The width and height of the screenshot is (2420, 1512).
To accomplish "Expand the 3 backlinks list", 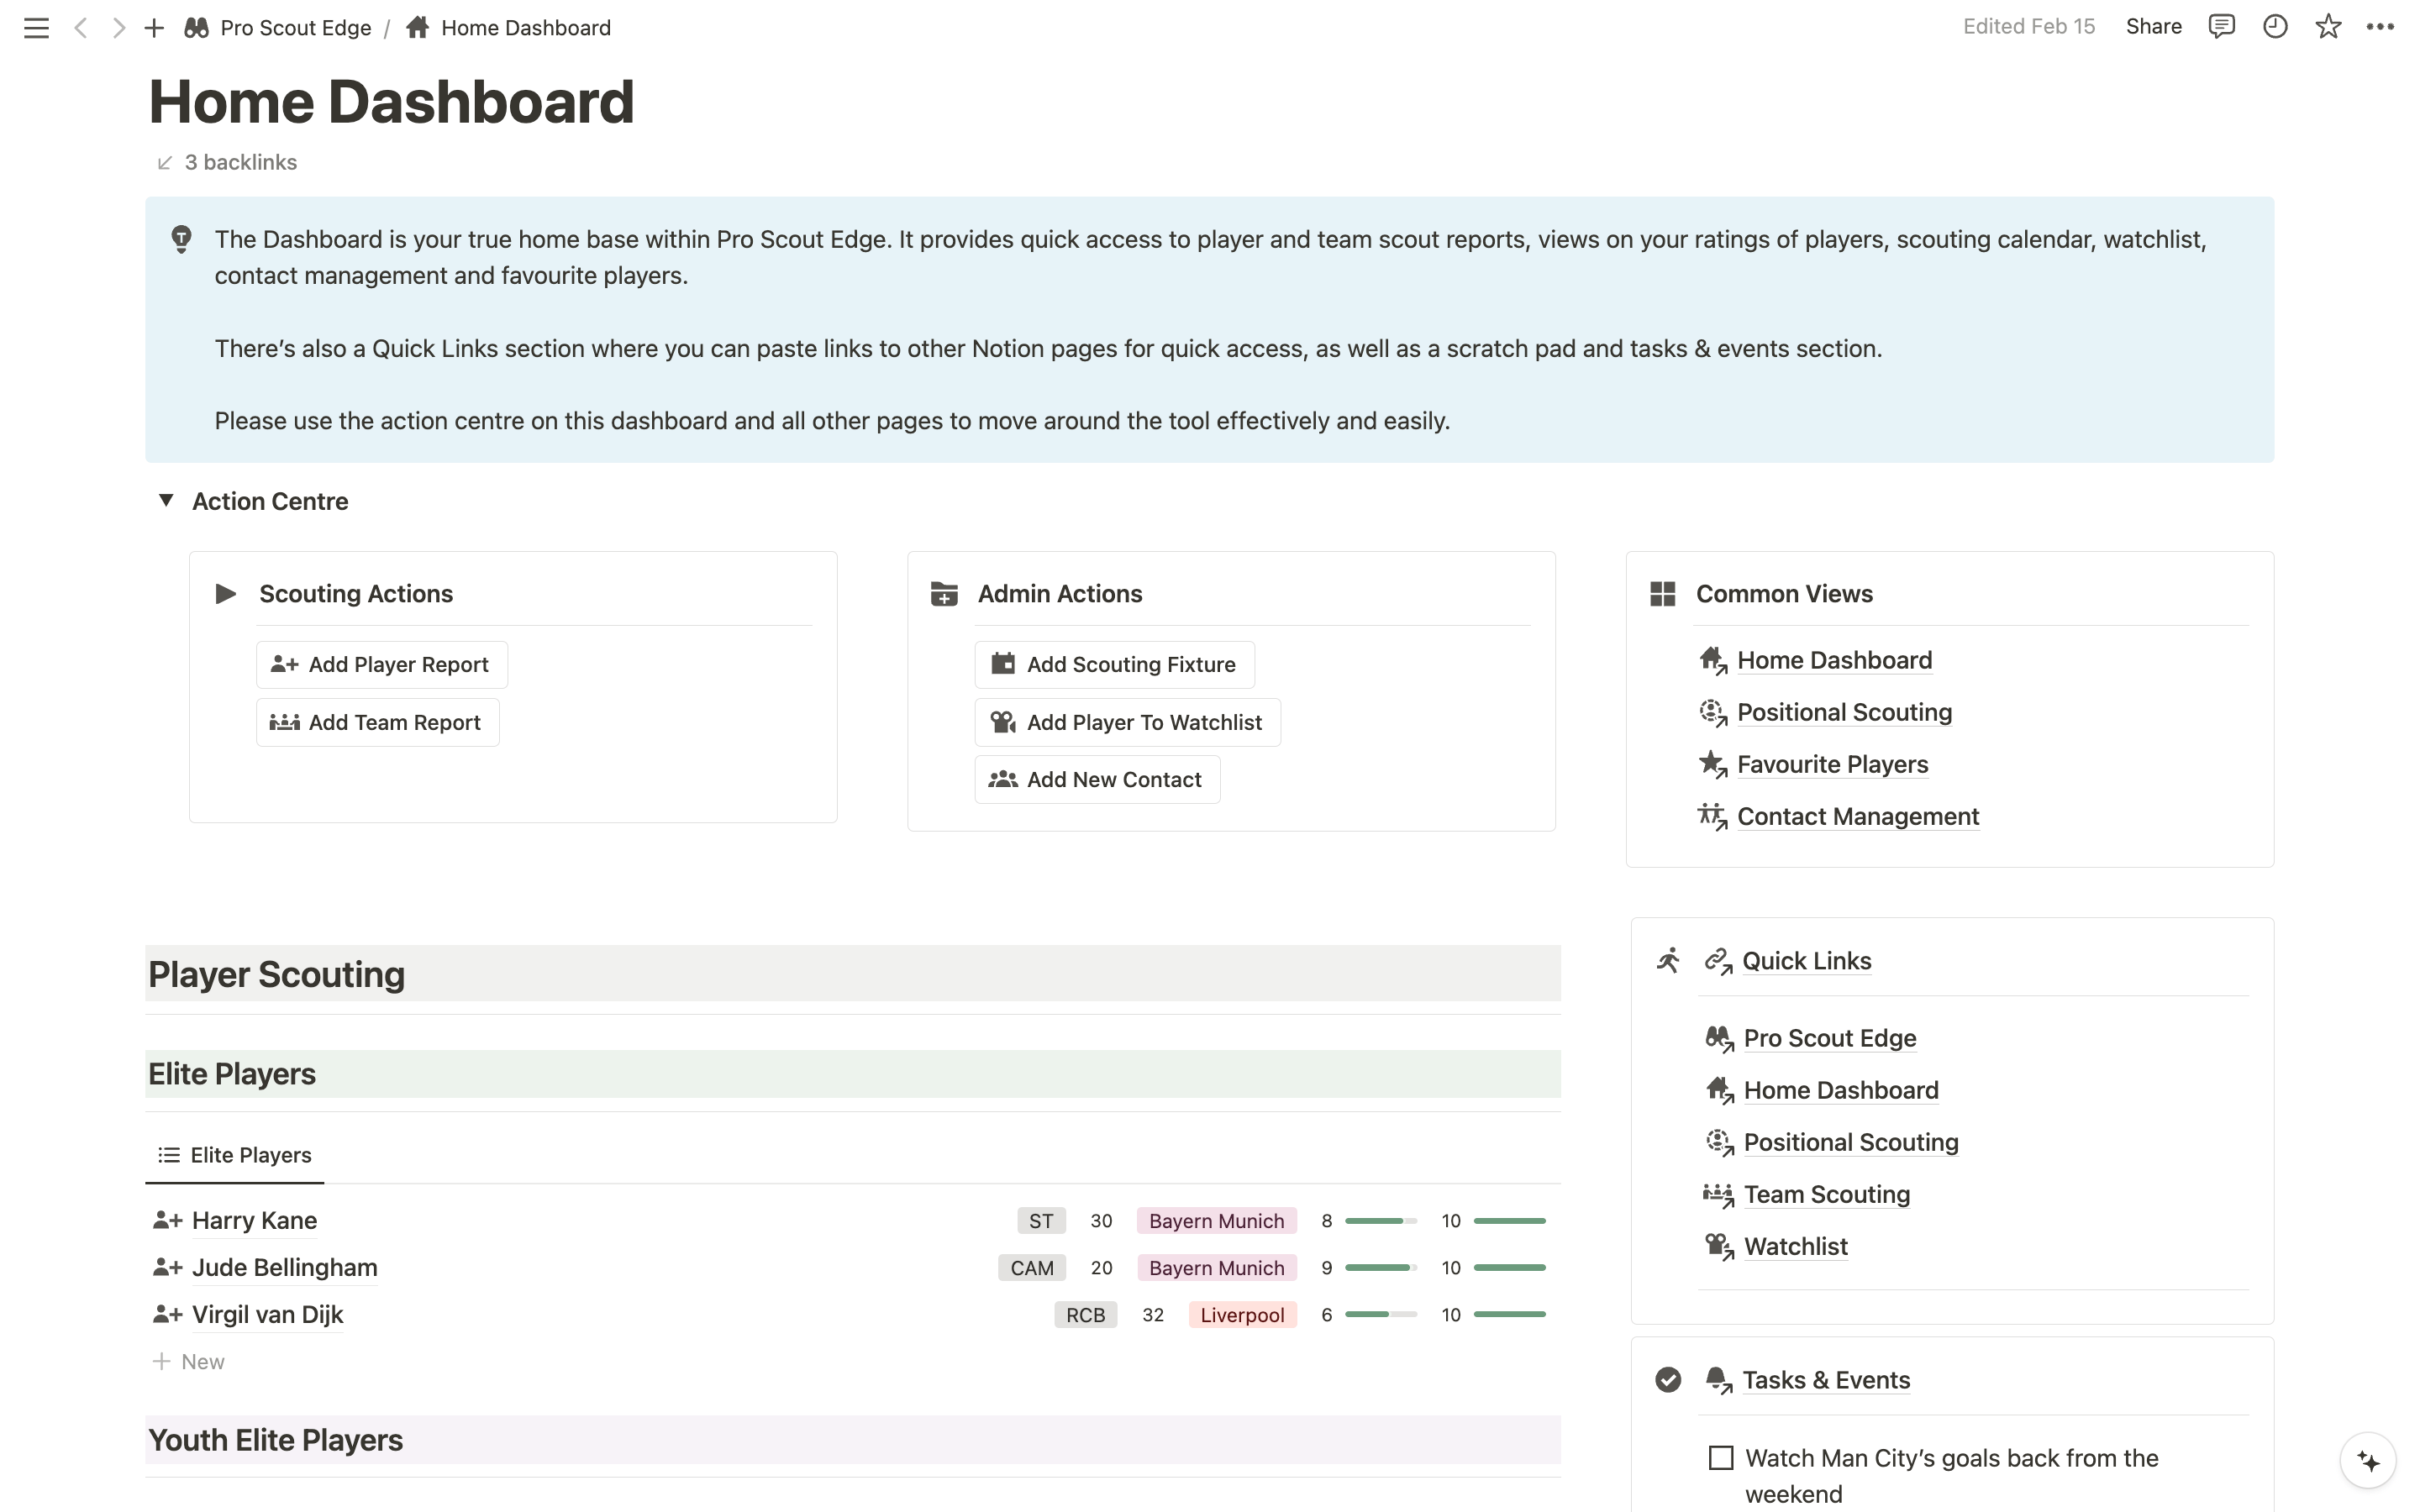I will coord(240,162).
